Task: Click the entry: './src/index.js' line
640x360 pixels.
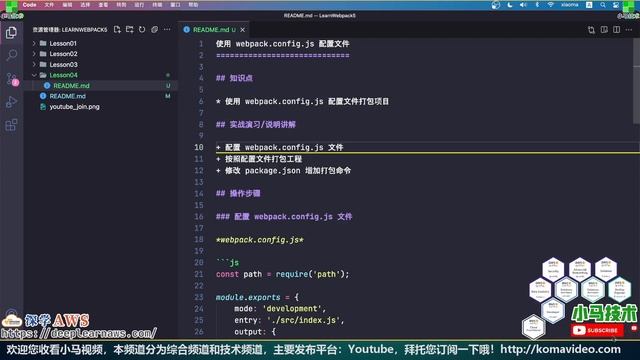Action: pyautogui.click(x=289, y=320)
